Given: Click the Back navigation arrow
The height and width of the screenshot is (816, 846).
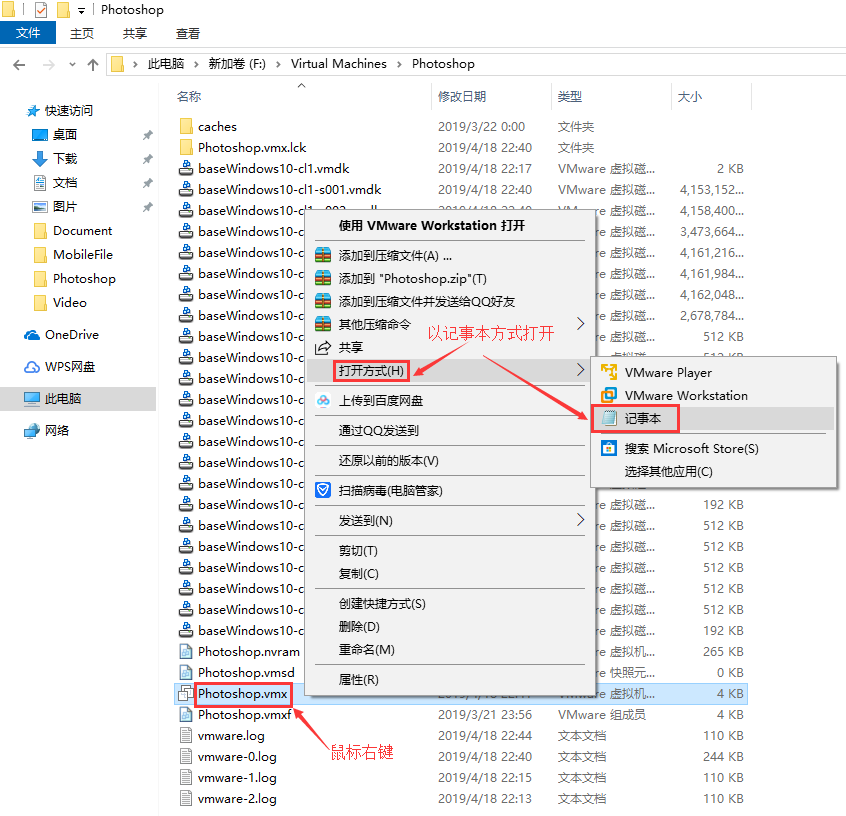Looking at the screenshot, I should 19,65.
